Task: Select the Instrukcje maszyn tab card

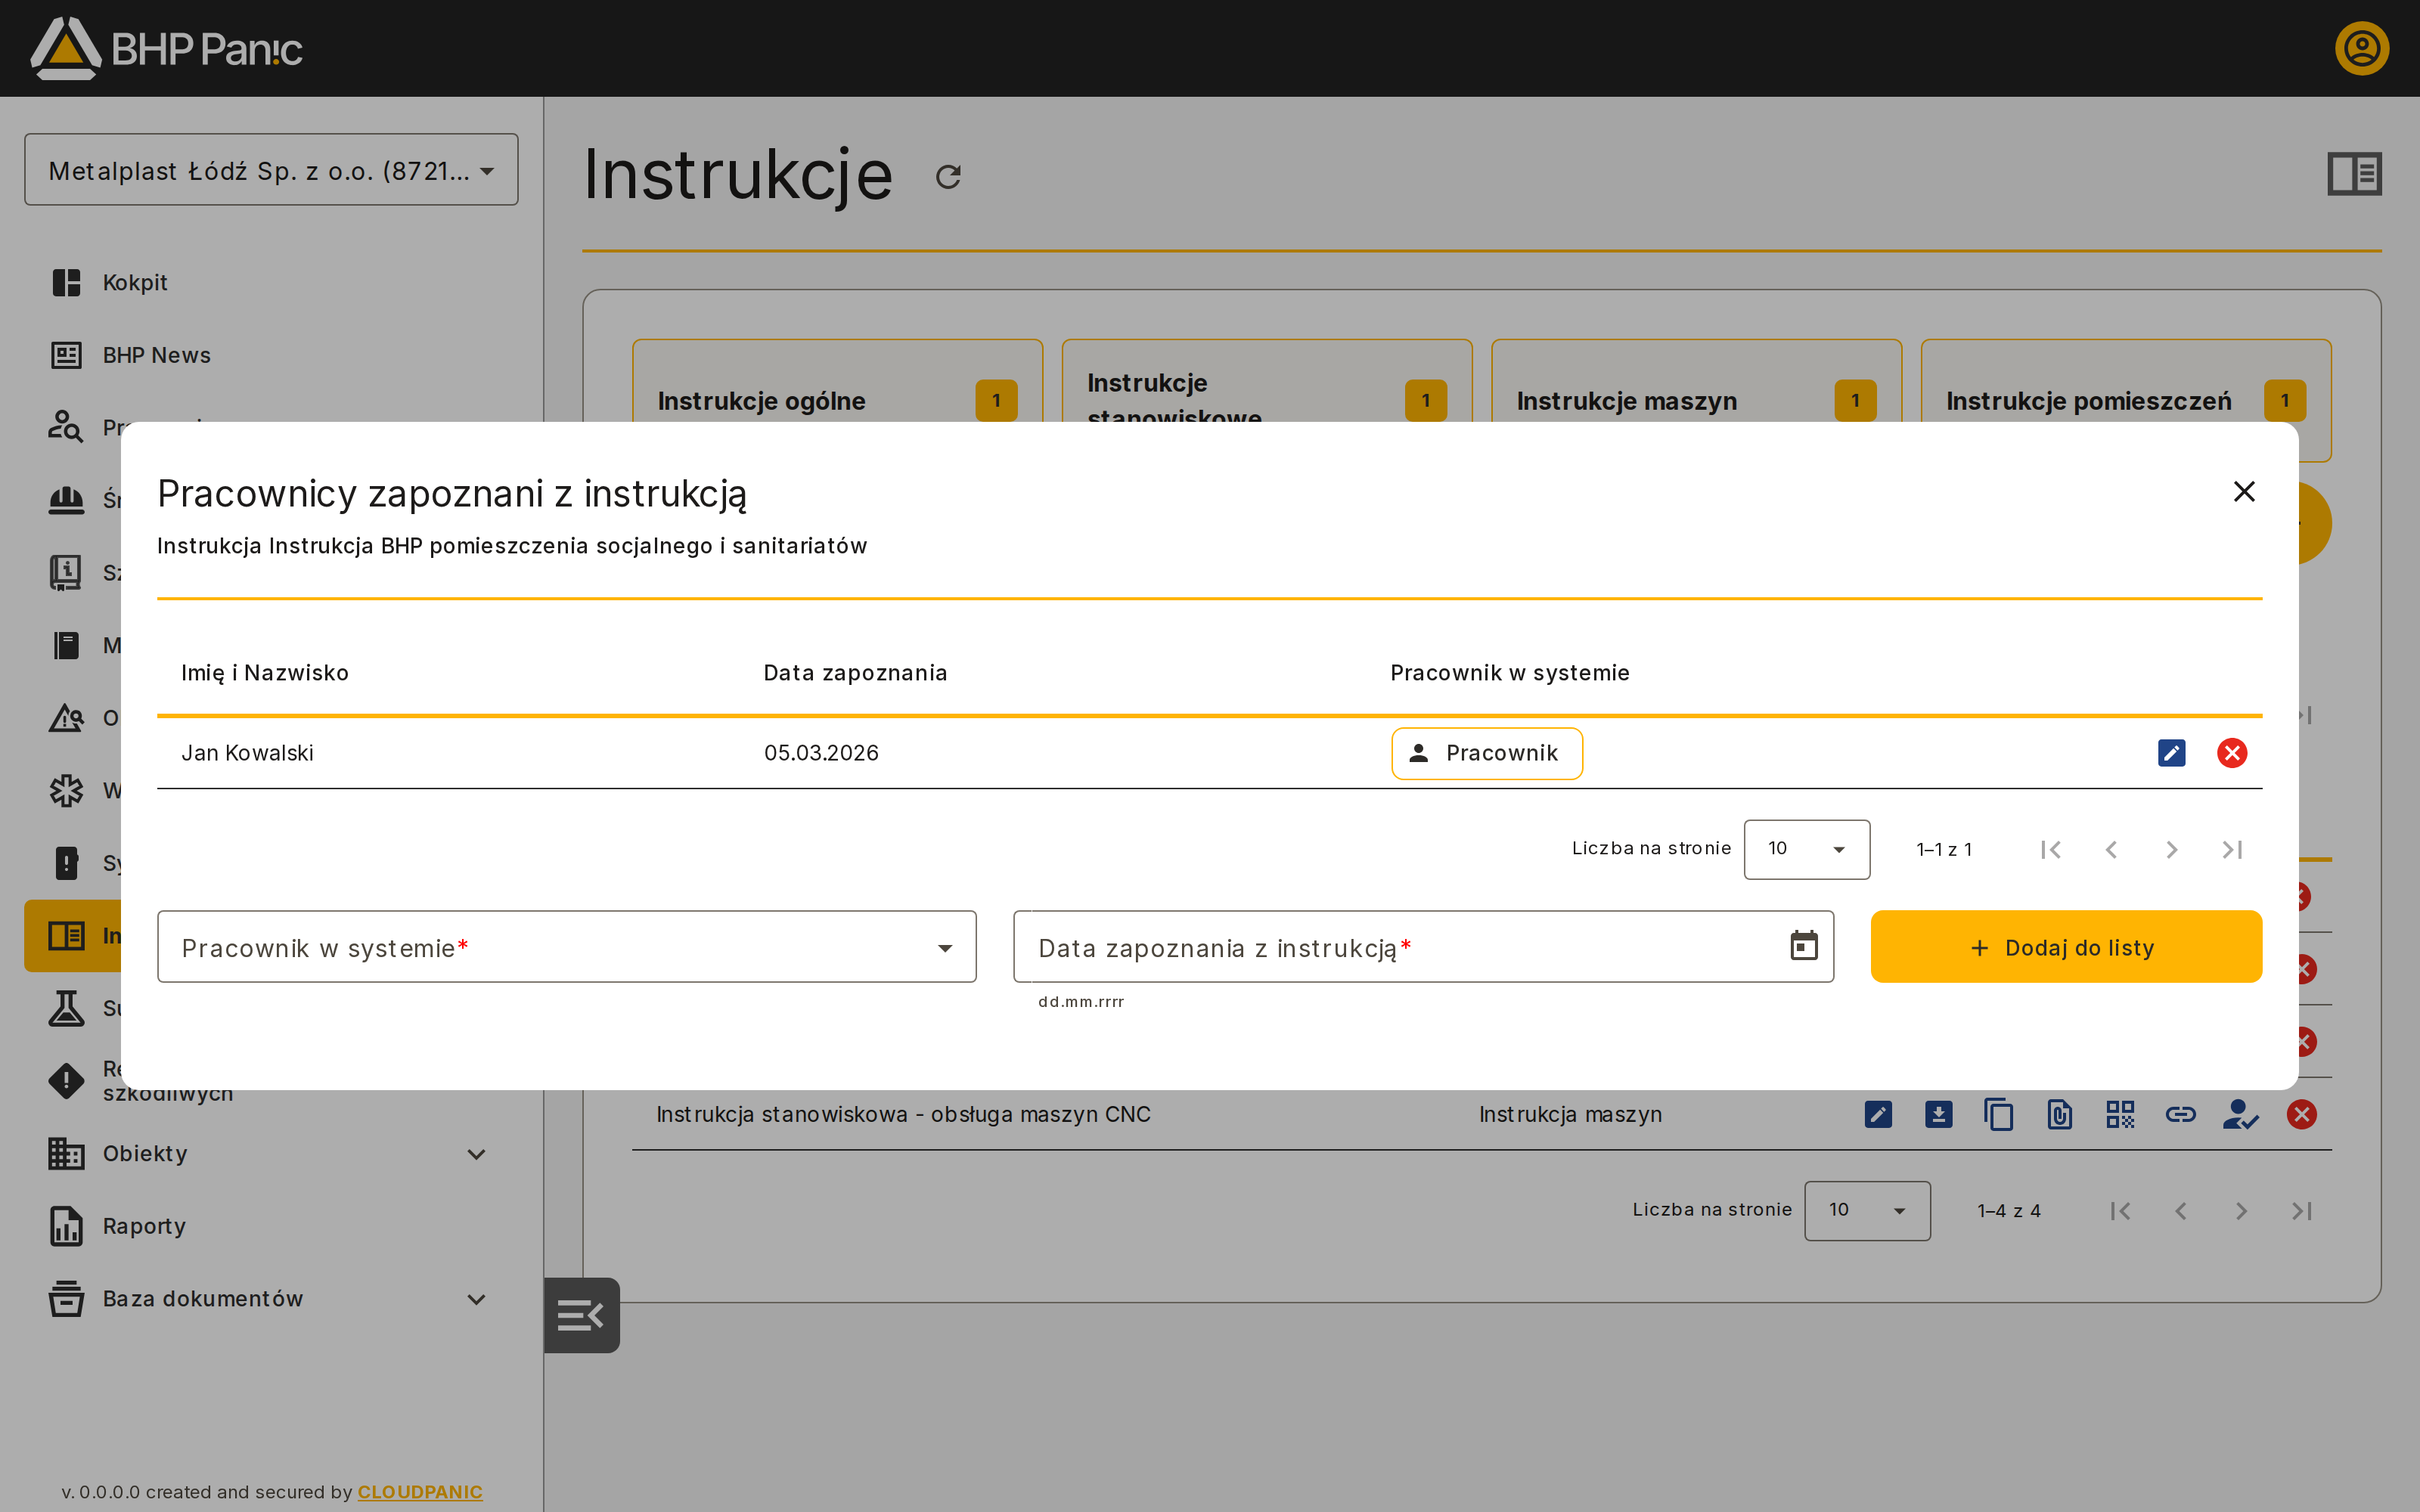Action: tap(1696, 401)
